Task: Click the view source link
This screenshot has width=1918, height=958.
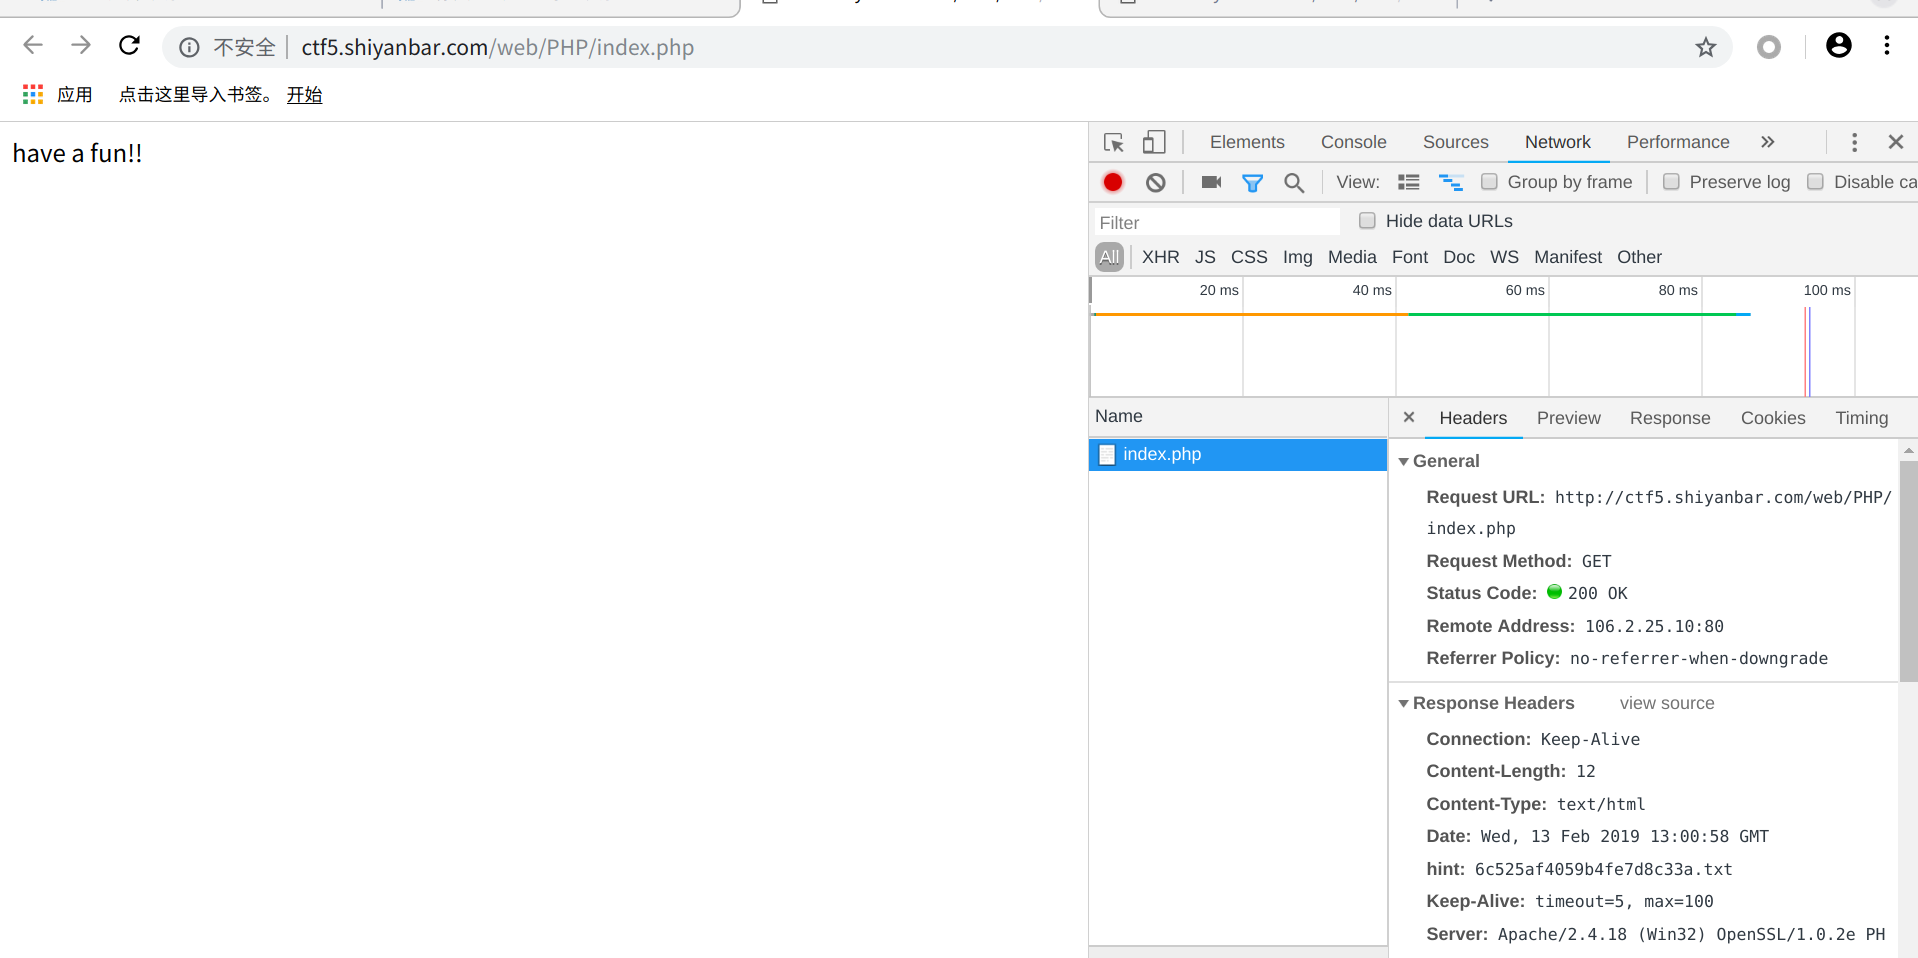Action: (1667, 703)
